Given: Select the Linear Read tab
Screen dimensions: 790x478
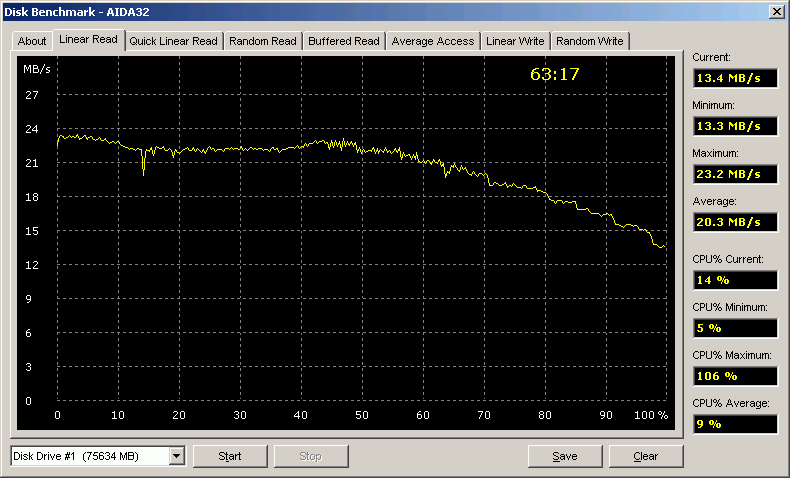Looking at the screenshot, I should coord(88,40).
